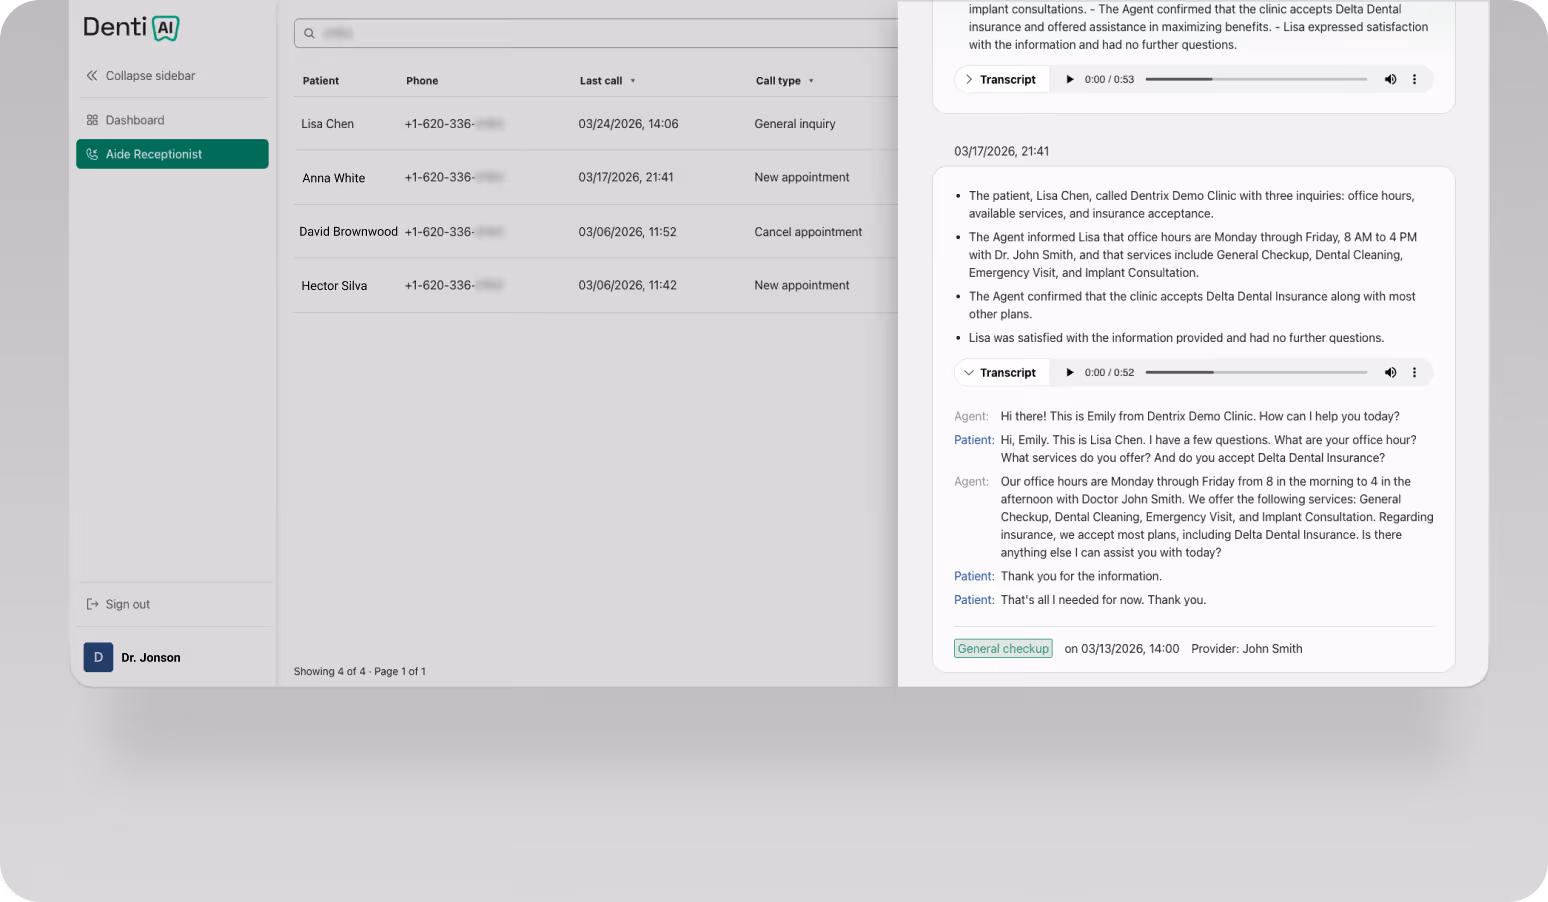The width and height of the screenshot is (1548, 902).
Task: Collapse Transcript for the 0:52 recording
Action: tap(1001, 373)
